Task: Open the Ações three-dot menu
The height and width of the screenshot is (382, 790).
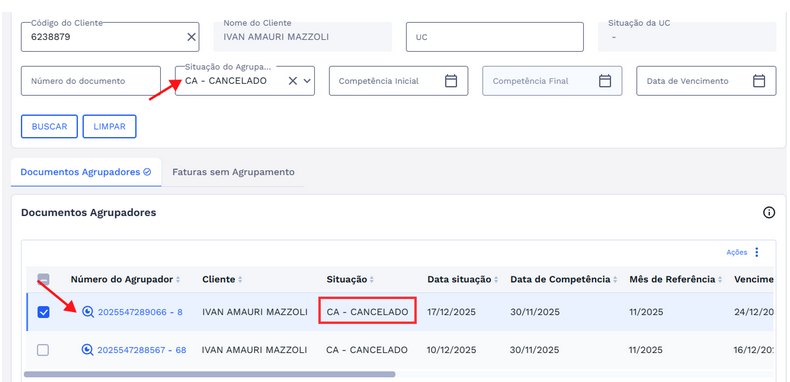Action: 756,252
